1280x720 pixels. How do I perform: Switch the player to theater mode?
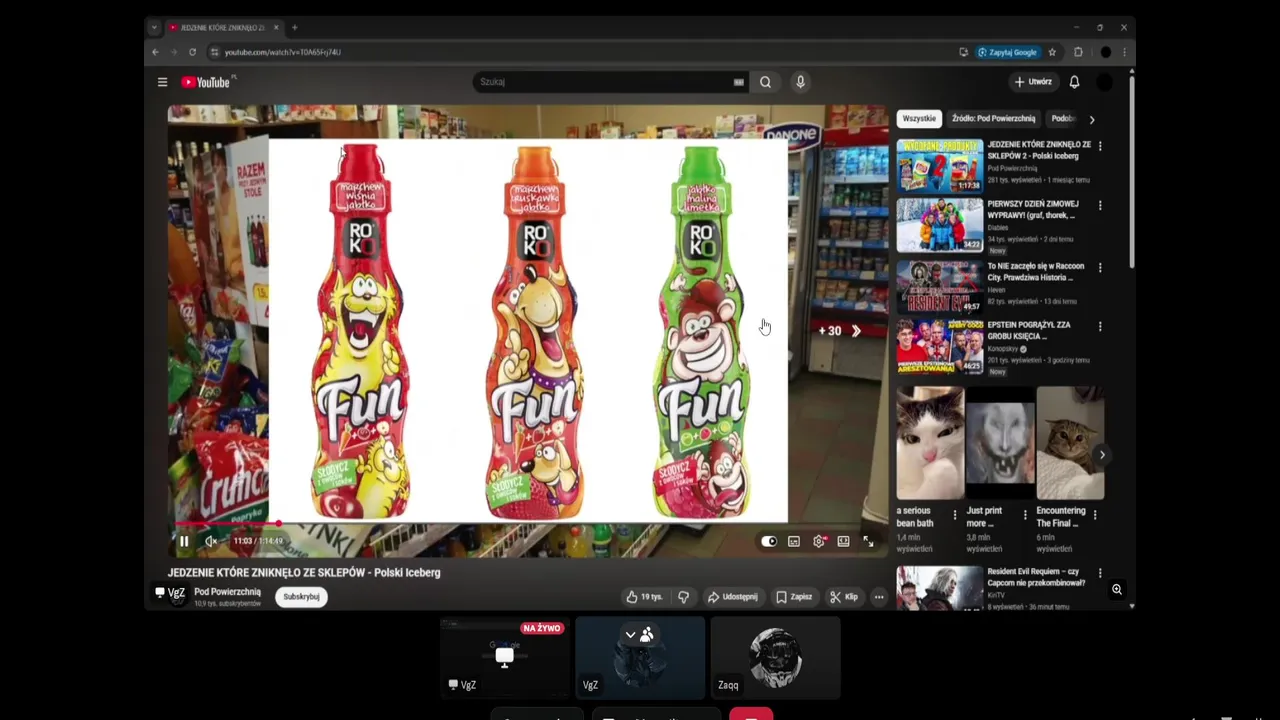[x=844, y=541]
